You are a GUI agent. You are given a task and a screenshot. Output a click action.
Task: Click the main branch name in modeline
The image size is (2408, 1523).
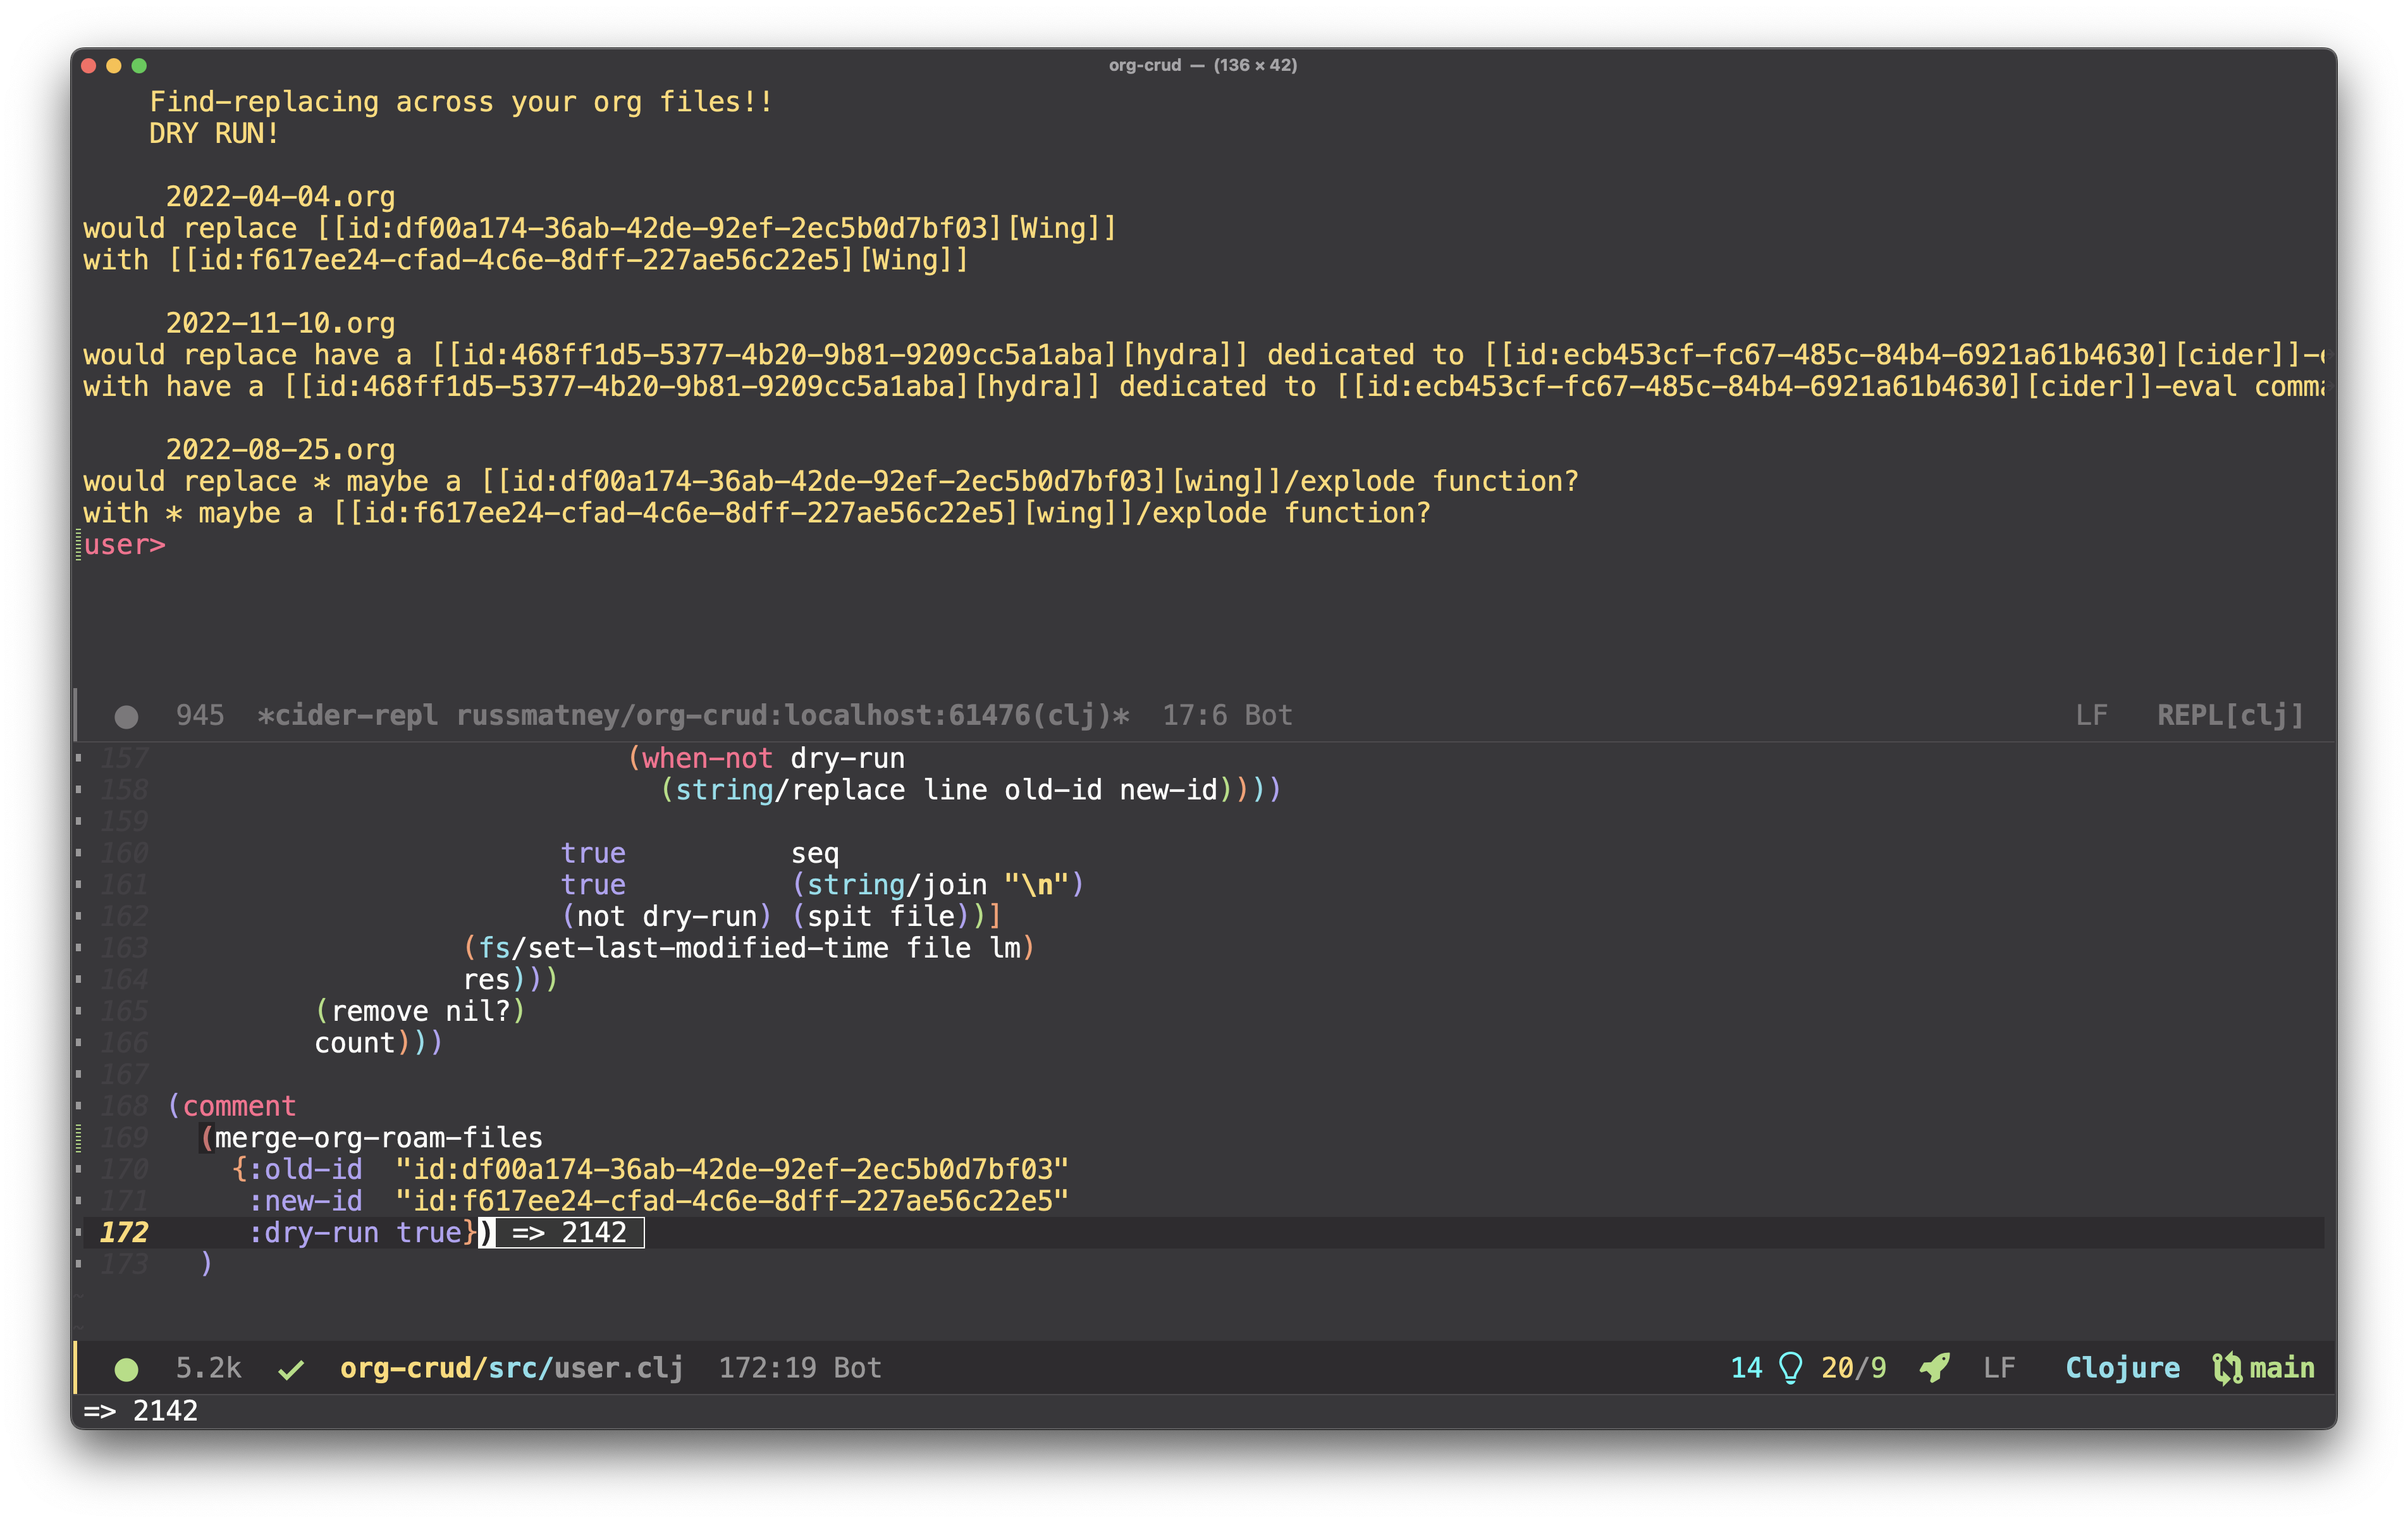pos(2282,1368)
